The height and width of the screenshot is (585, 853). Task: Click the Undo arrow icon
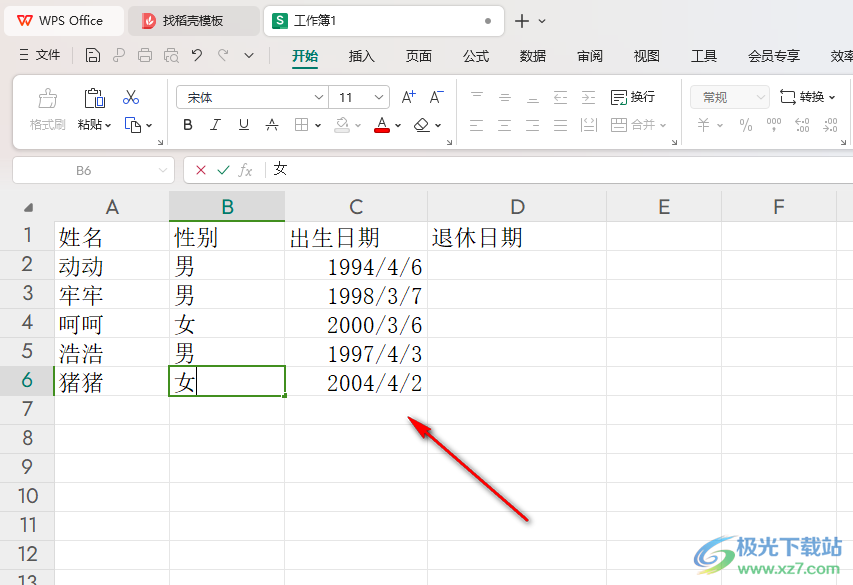(197, 55)
